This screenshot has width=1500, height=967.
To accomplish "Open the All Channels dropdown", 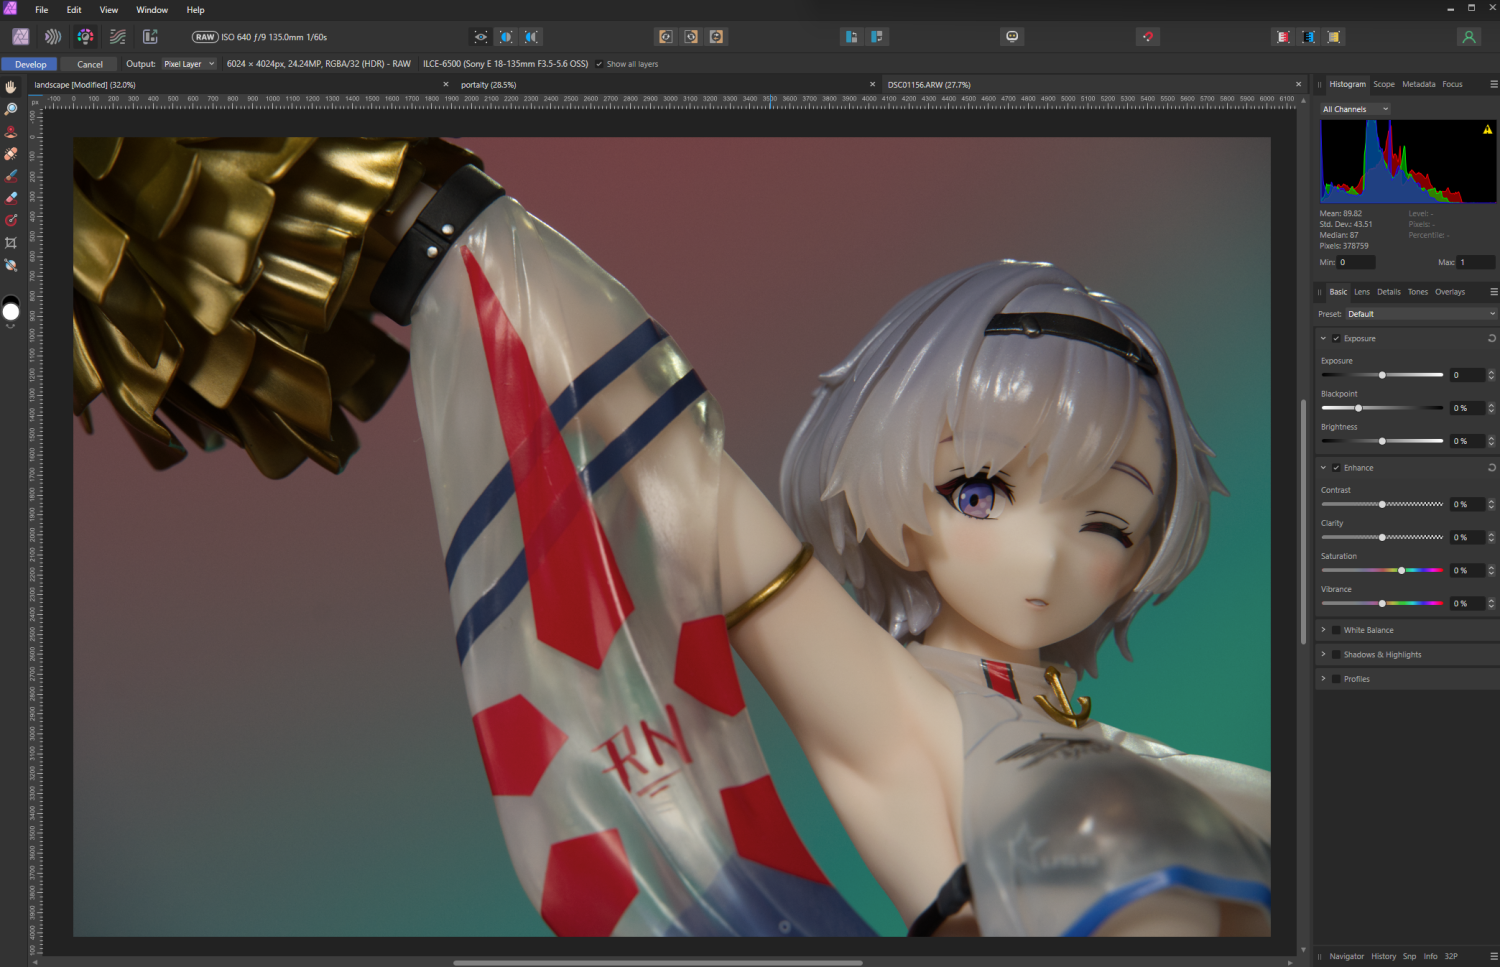I will (x=1355, y=108).
